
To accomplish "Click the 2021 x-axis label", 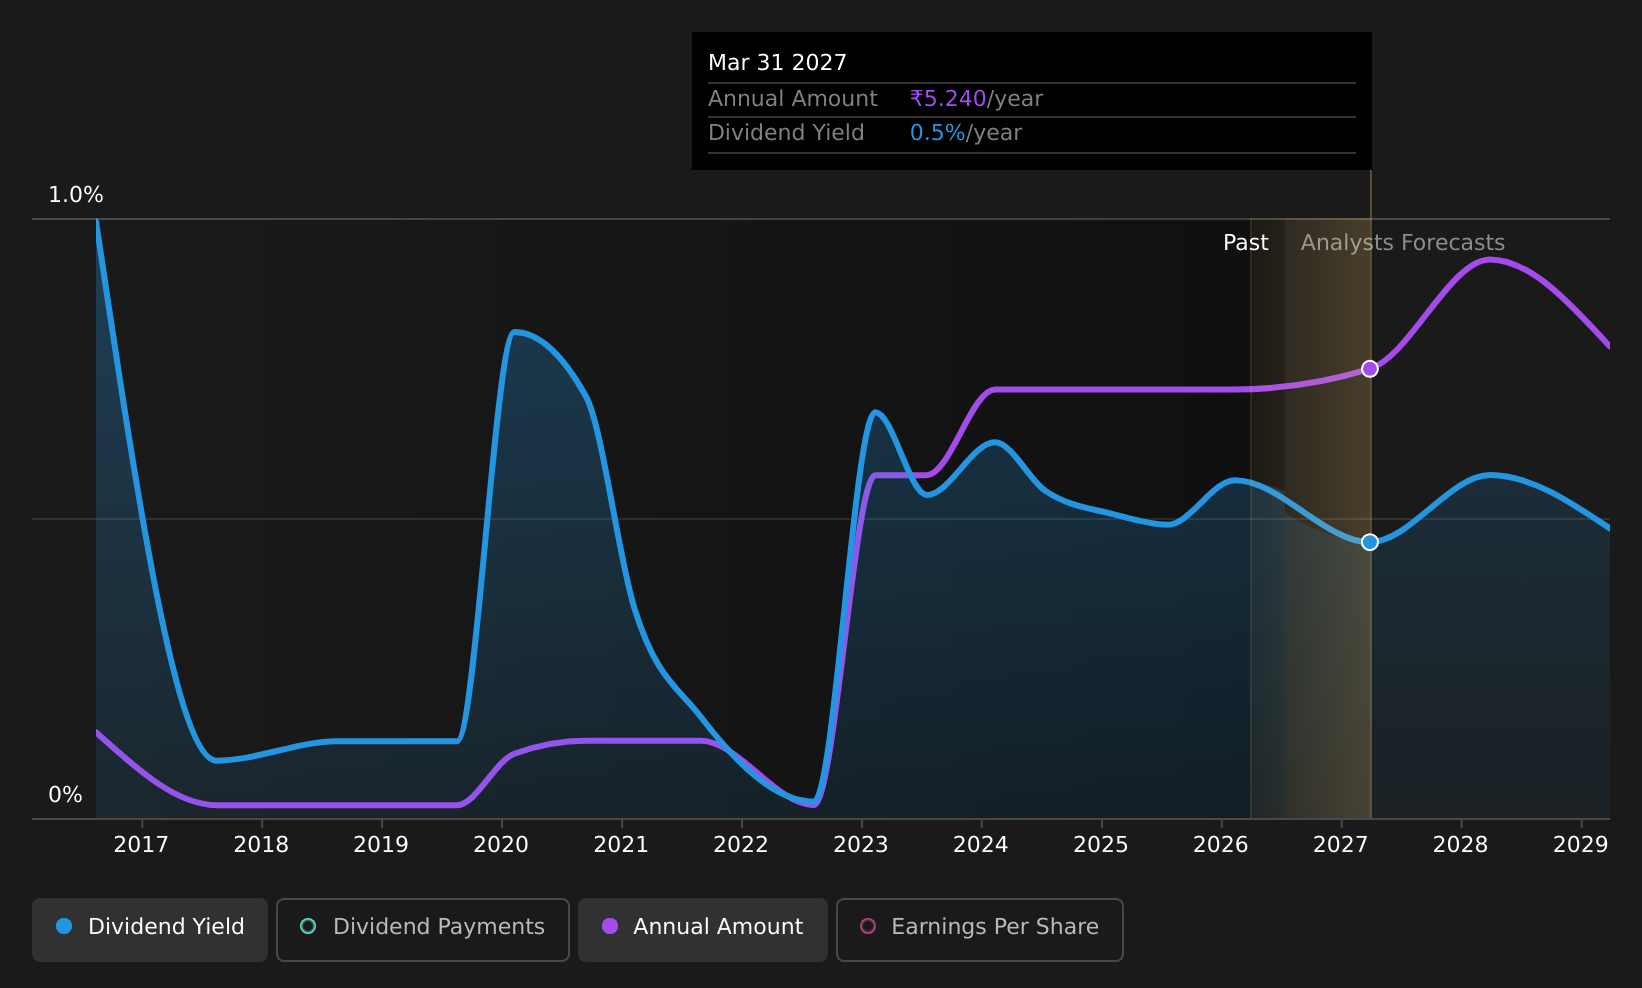I will 621,845.
